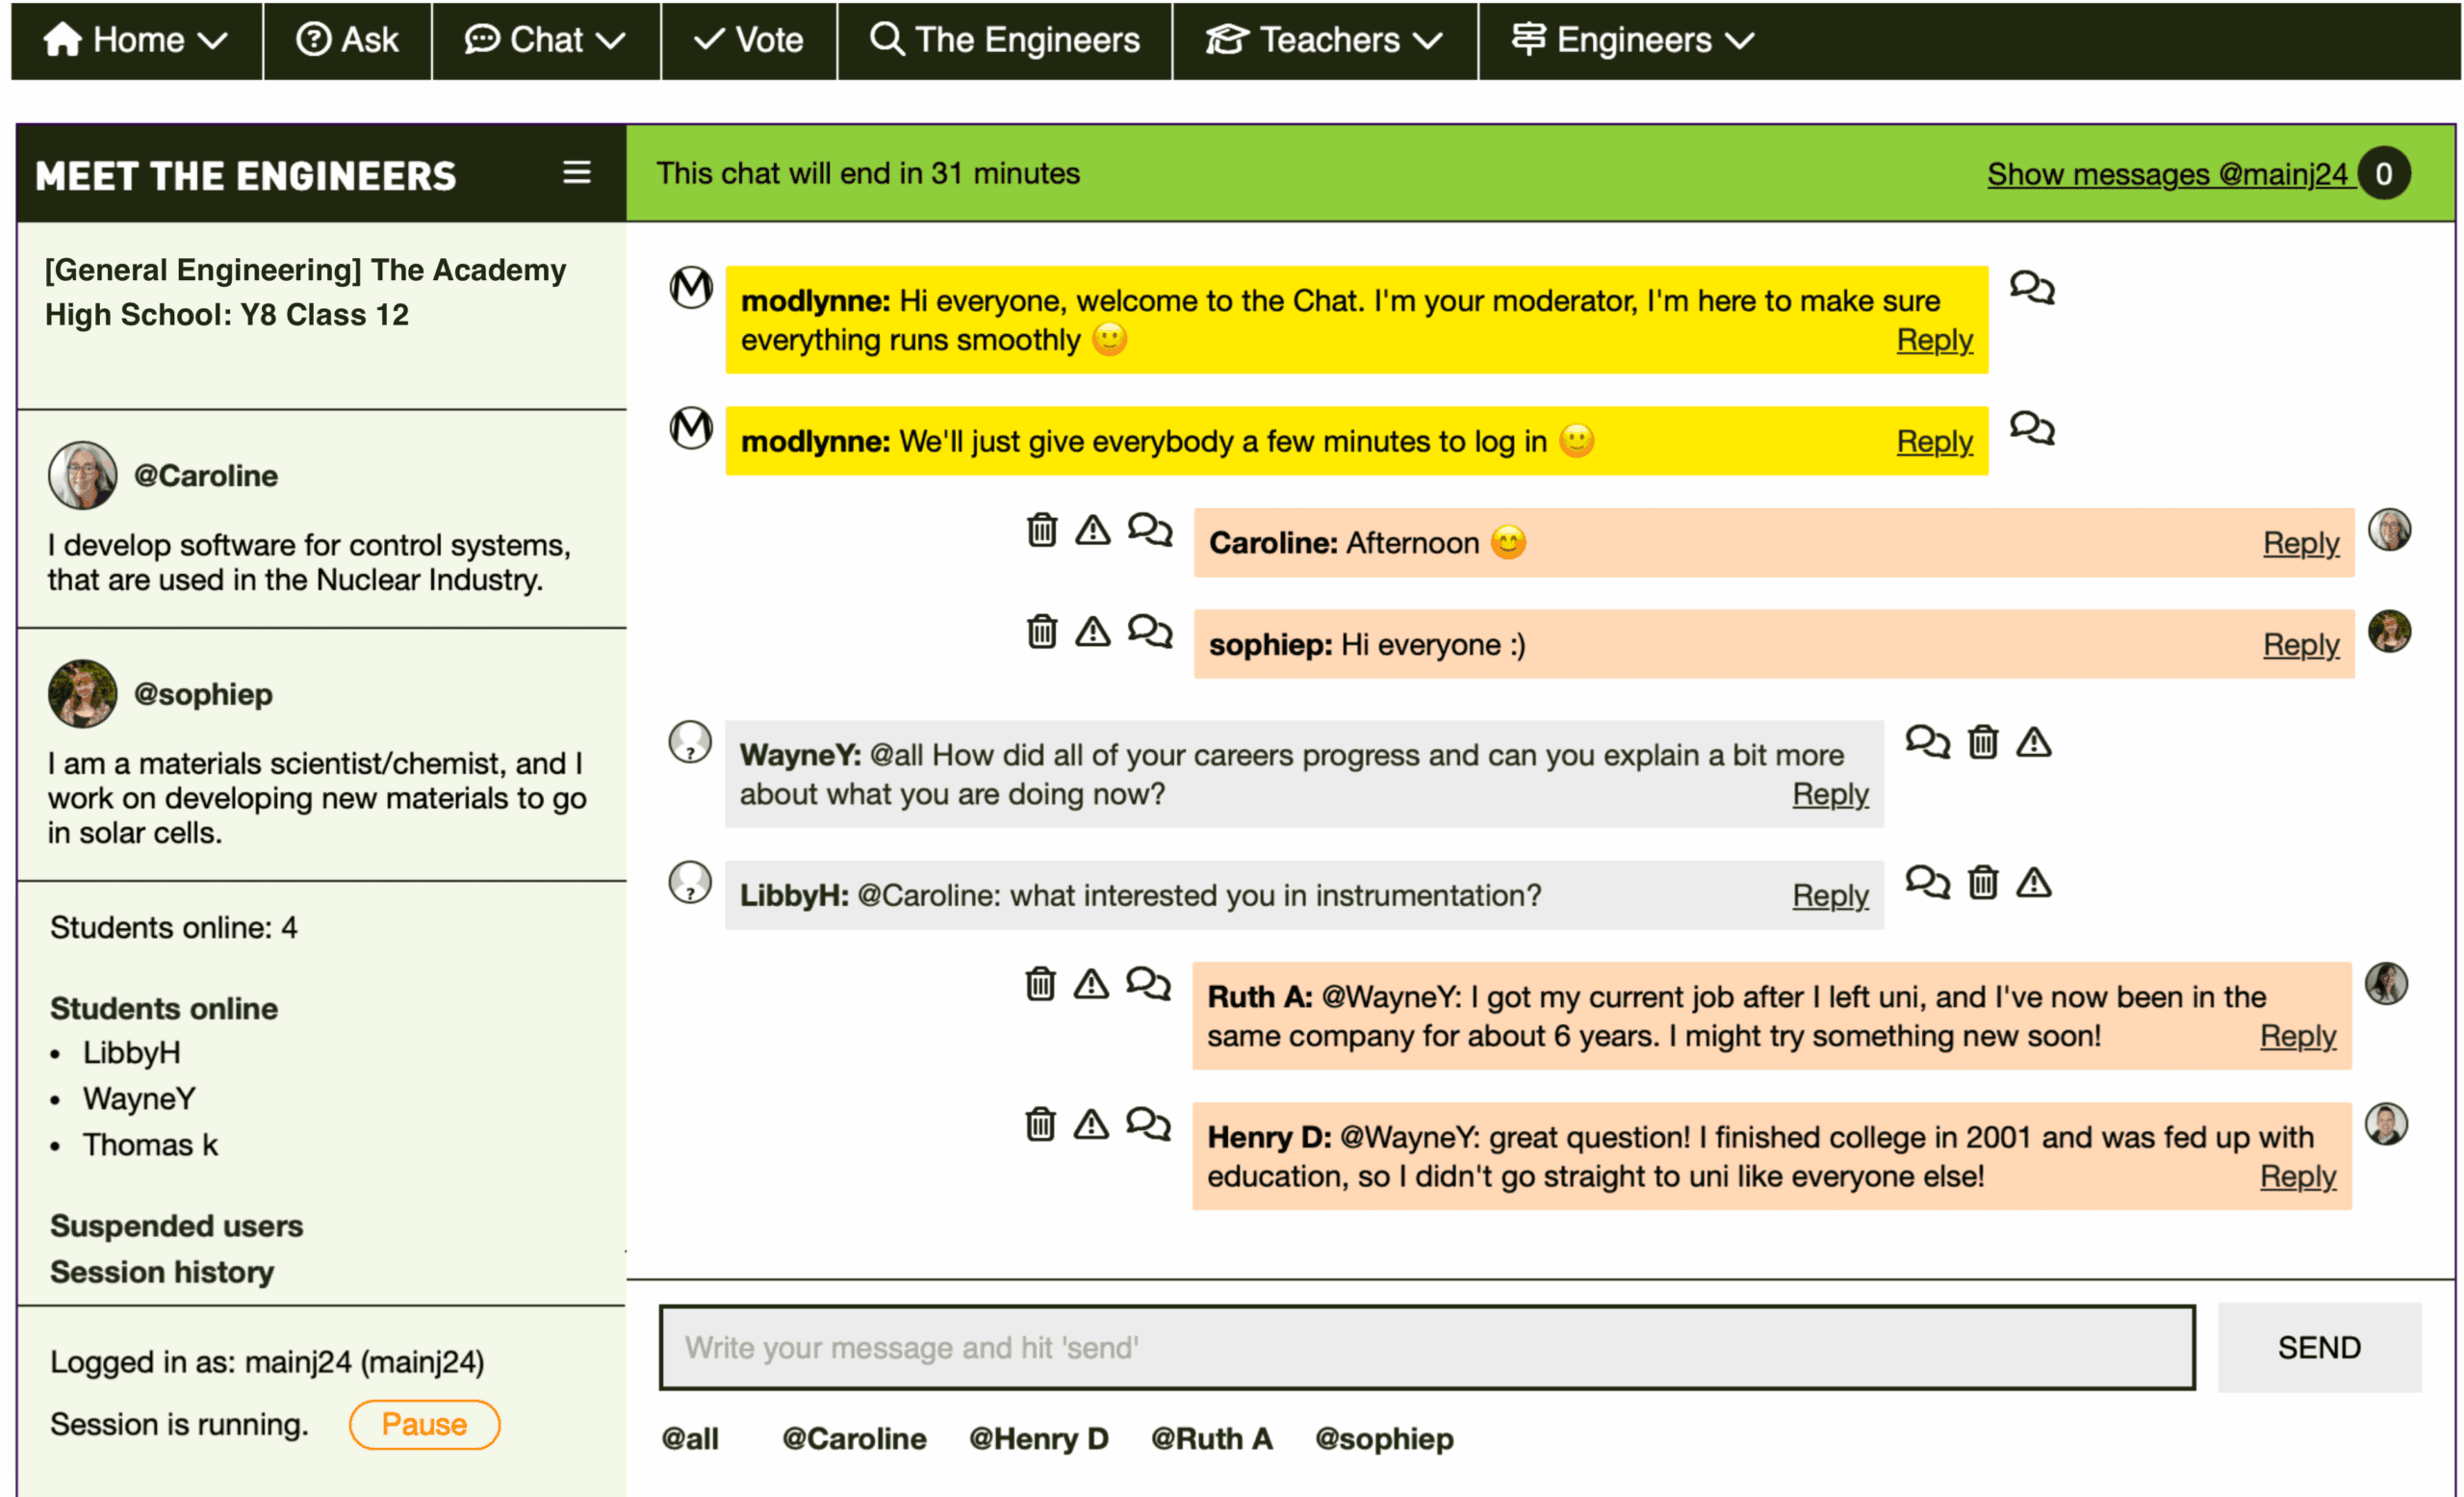Flag WayneY's question with warning triangle

2033,742
